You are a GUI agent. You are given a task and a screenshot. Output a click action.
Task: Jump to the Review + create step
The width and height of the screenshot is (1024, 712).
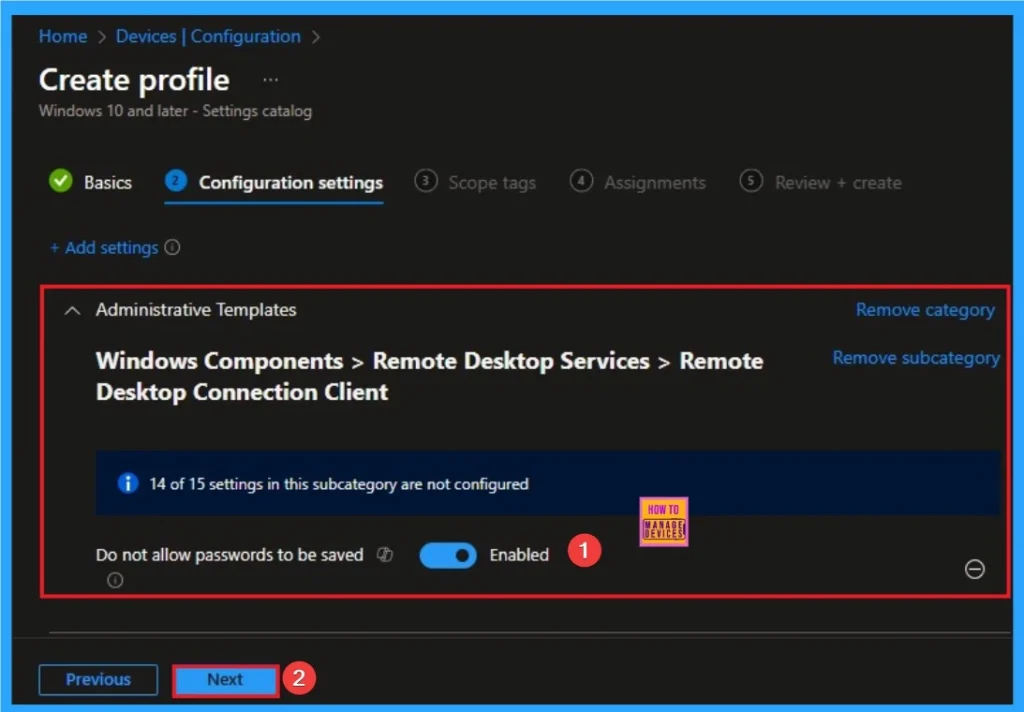(x=837, y=182)
